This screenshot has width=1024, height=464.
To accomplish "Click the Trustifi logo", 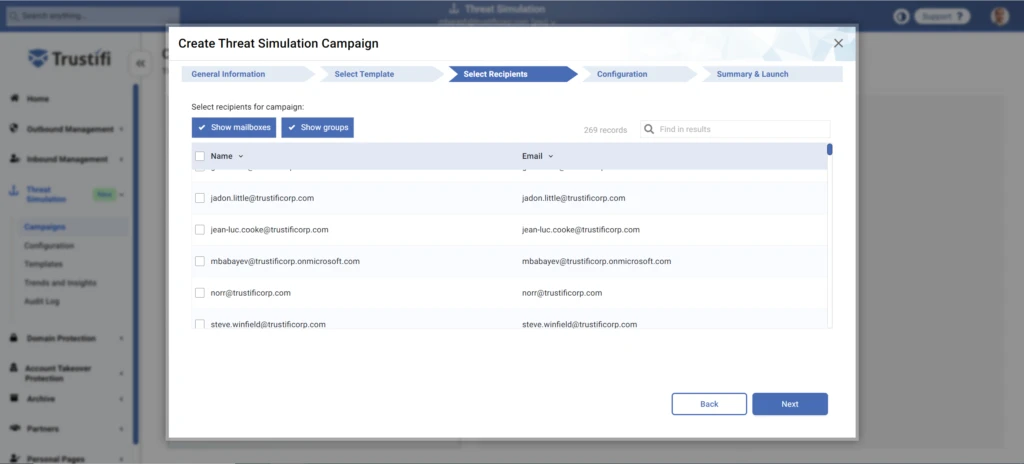I will point(70,59).
